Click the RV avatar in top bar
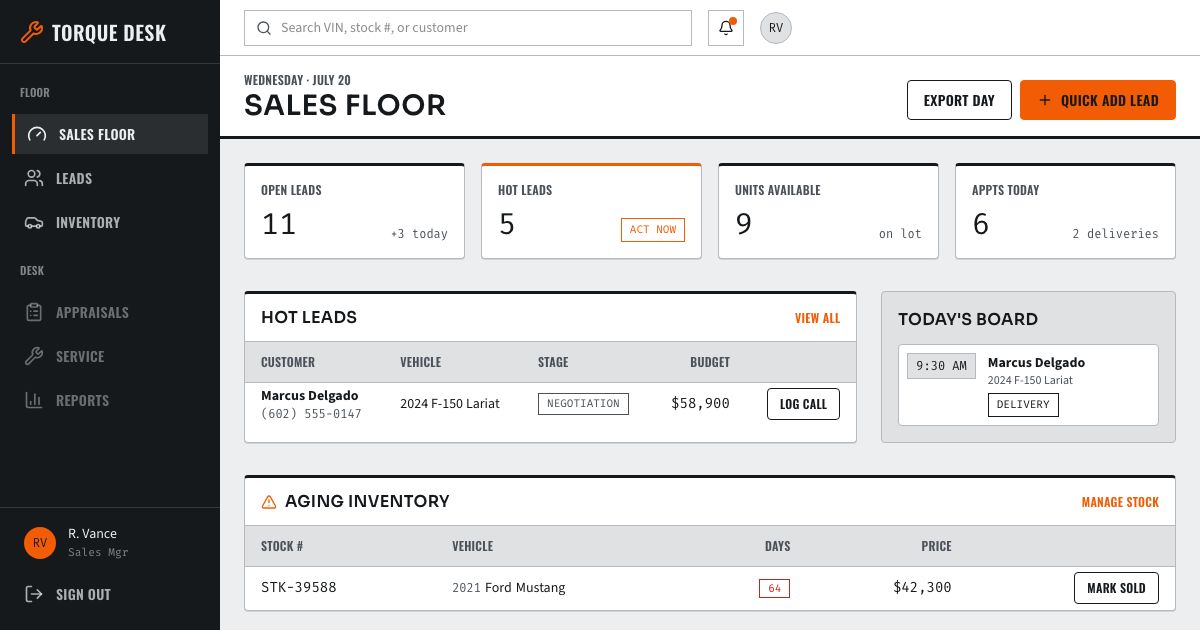Viewport: 1200px width, 630px height. click(x=776, y=28)
